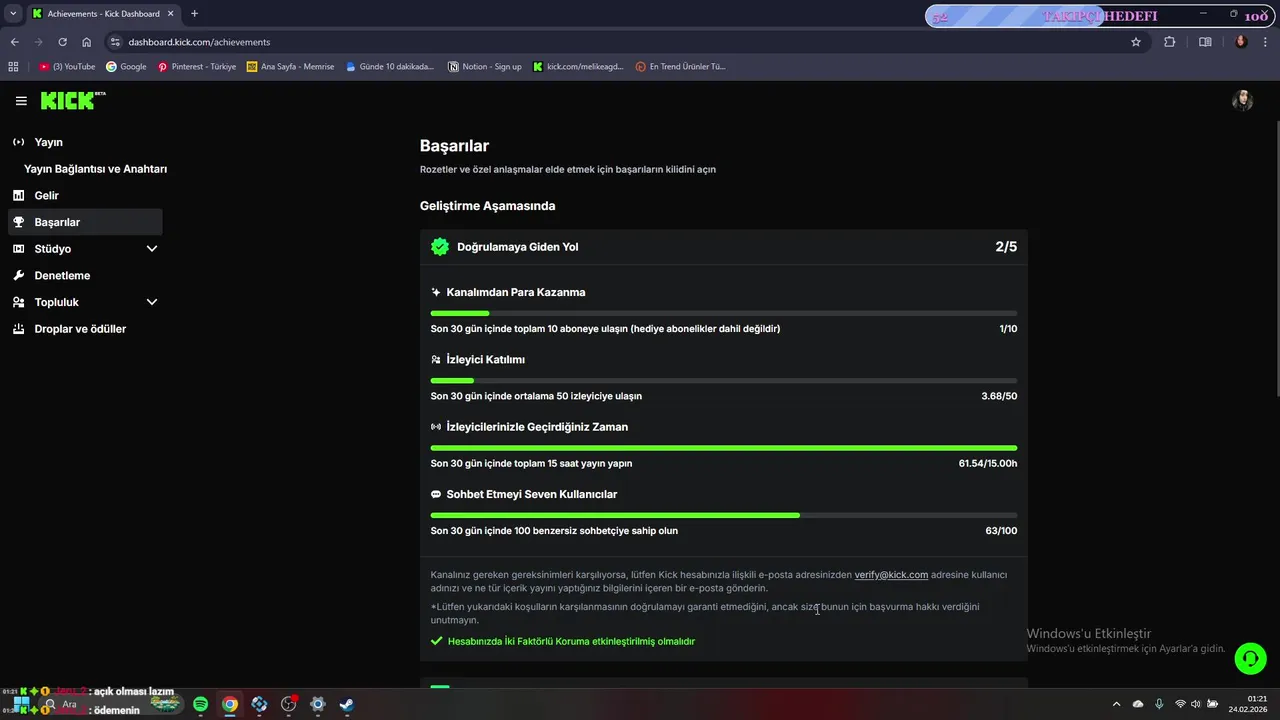
Task: Click the address bar URL
Action: (x=199, y=42)
